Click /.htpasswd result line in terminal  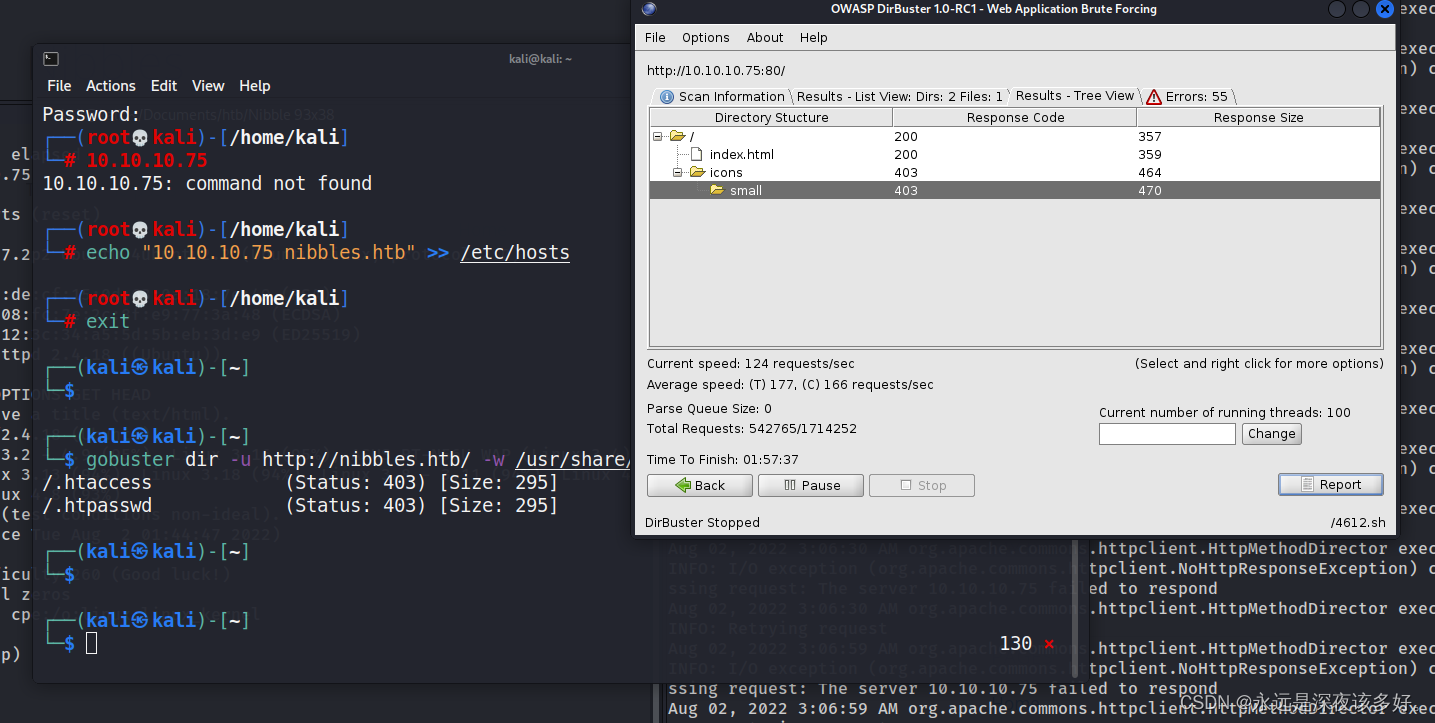point(300,506)
